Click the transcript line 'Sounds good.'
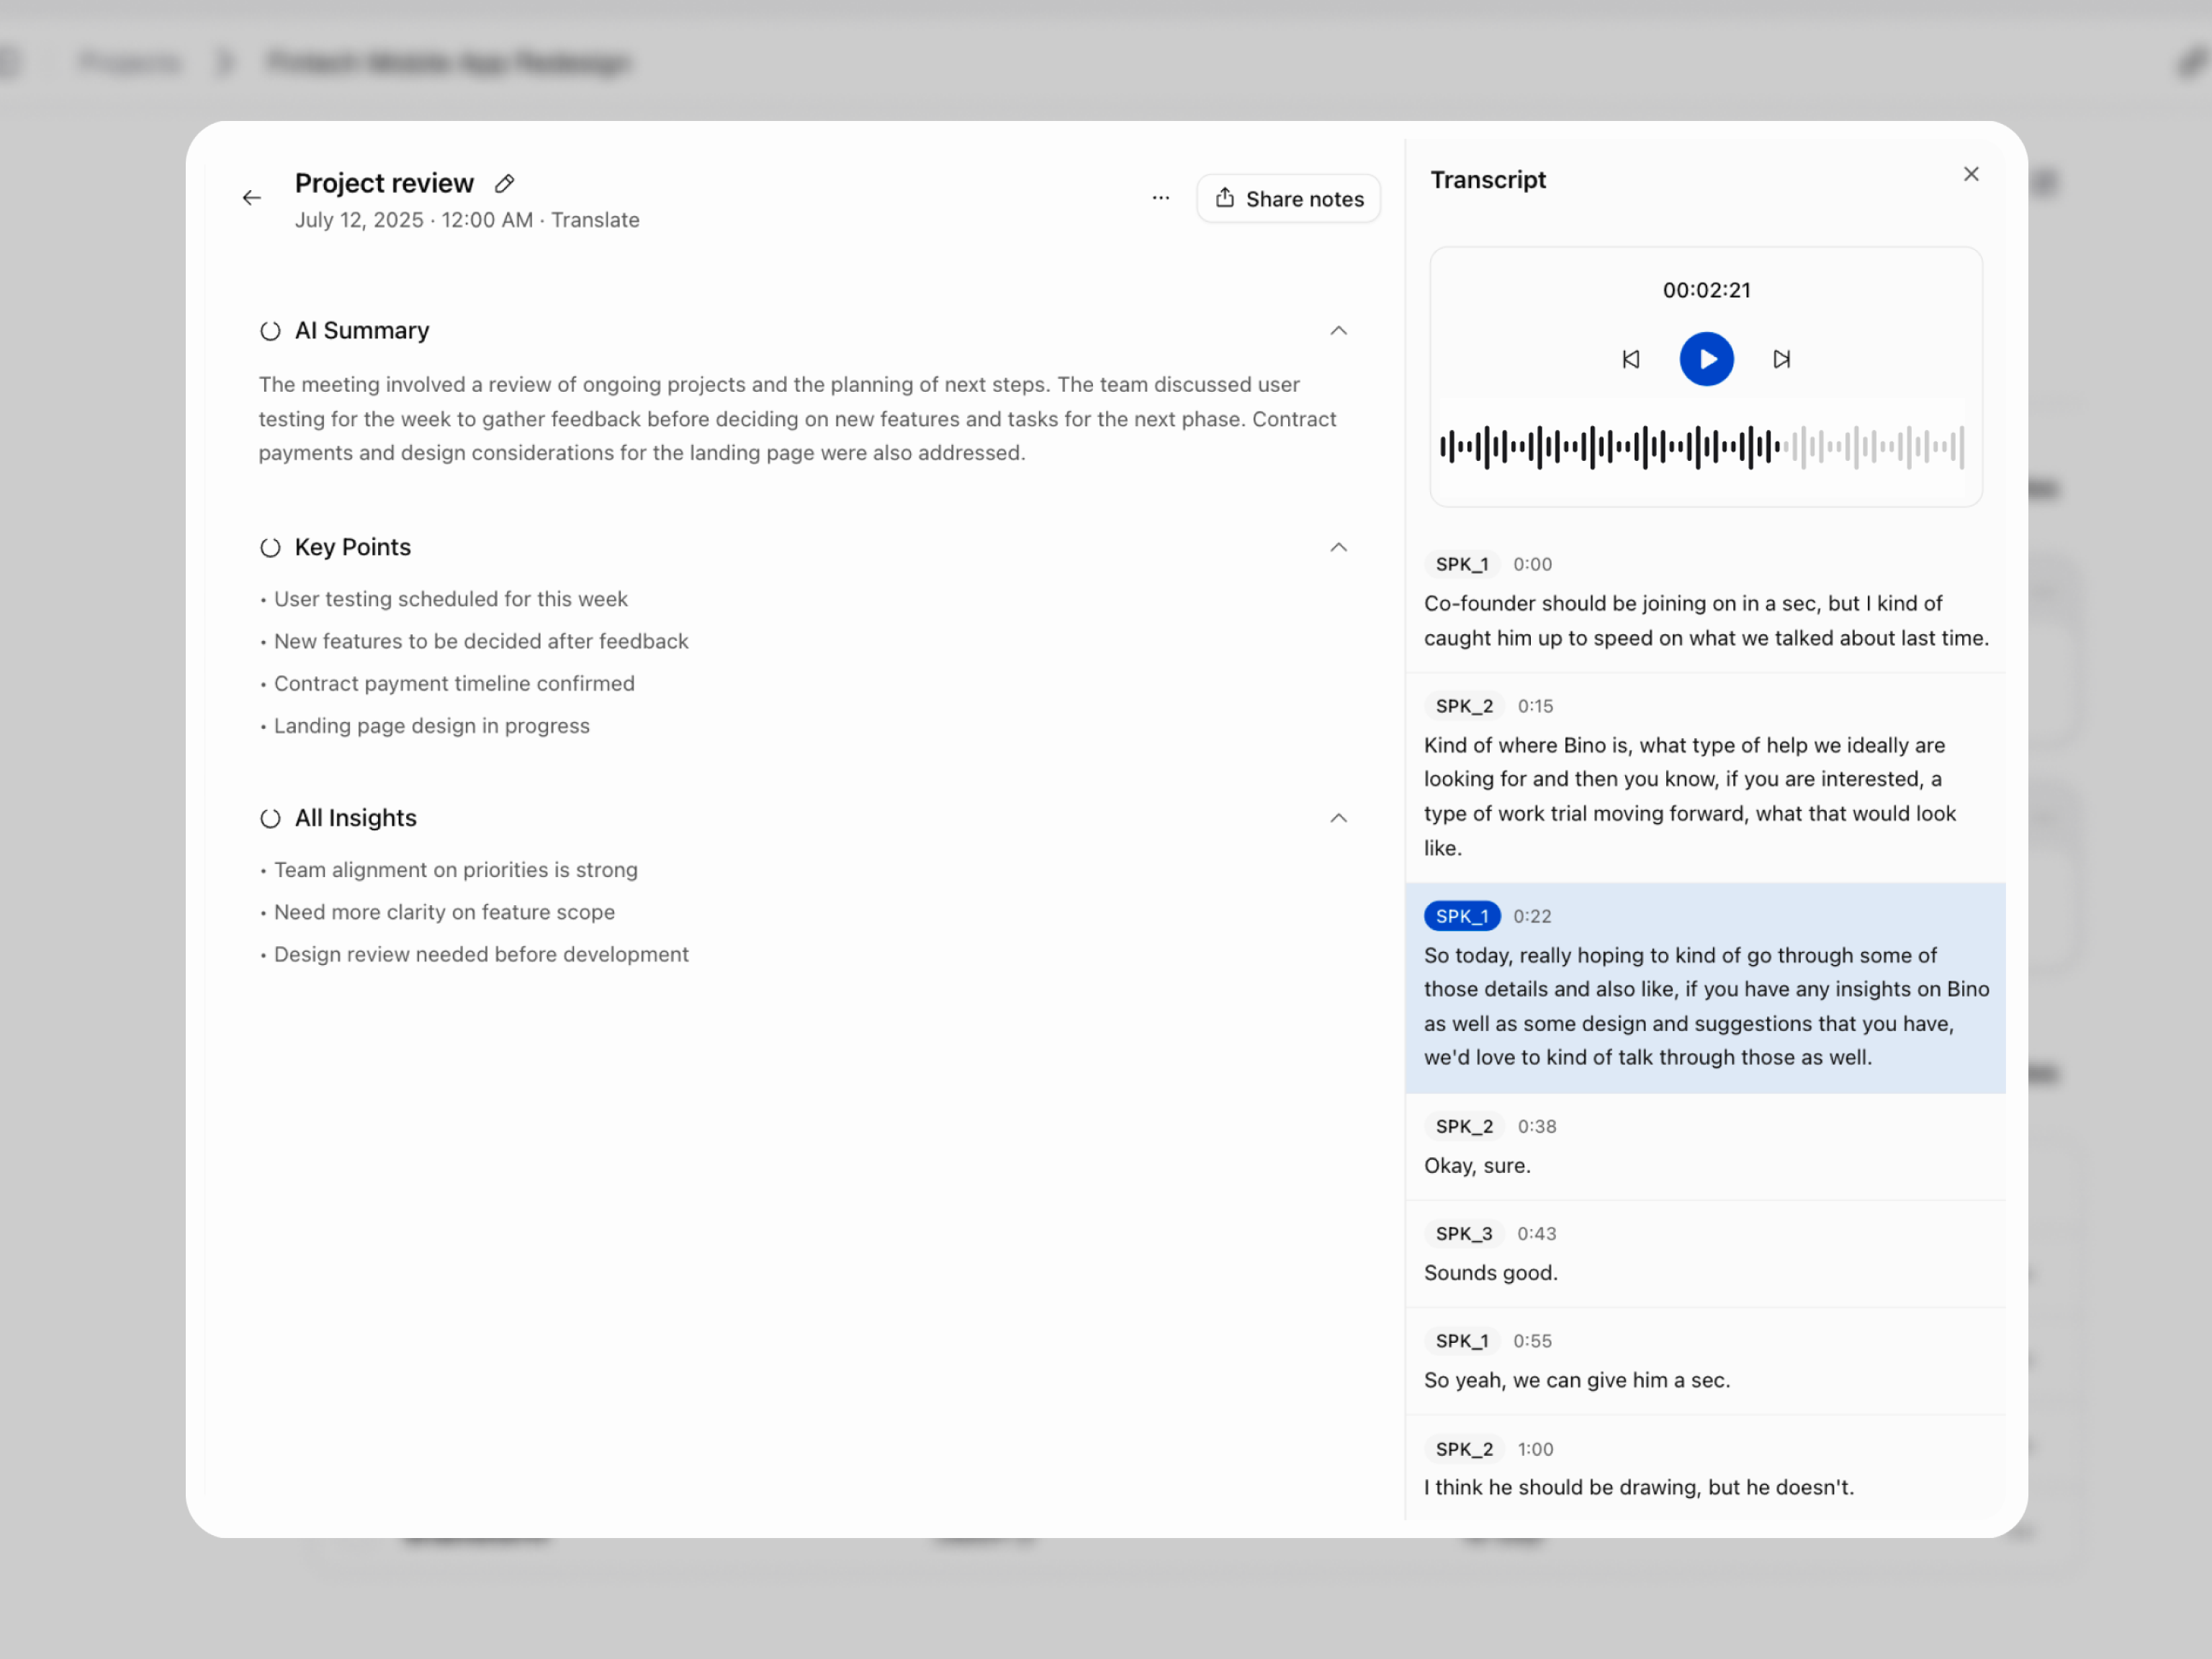This screenshot has height=1659, width=2212. 1490,1273
